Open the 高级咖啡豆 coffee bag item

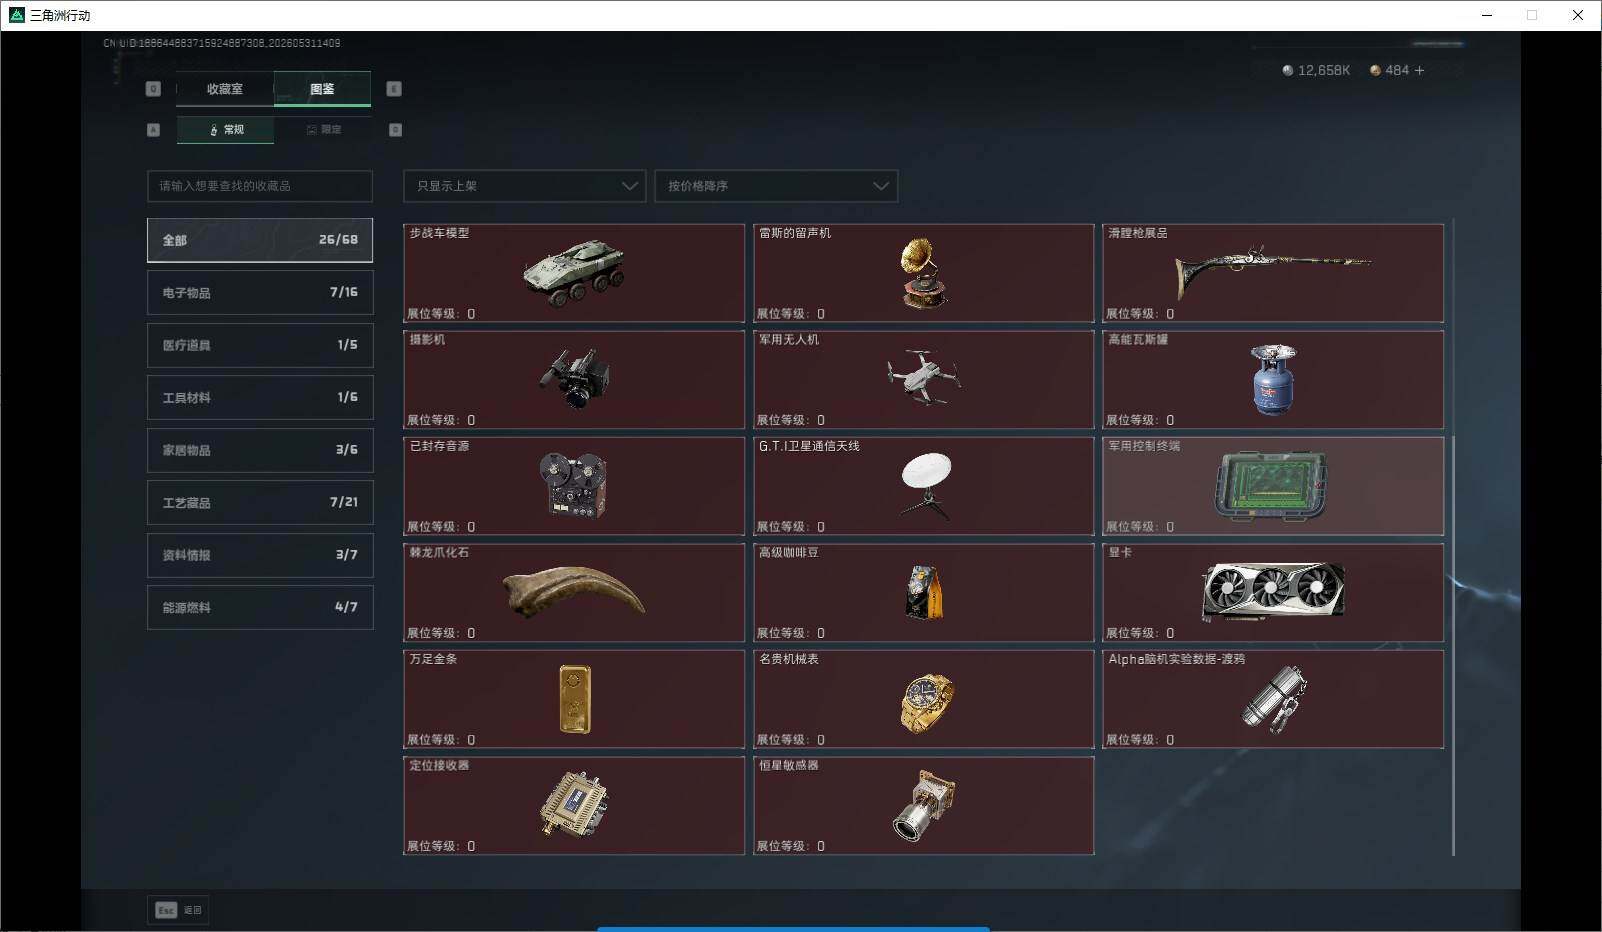tap(923, 593)
